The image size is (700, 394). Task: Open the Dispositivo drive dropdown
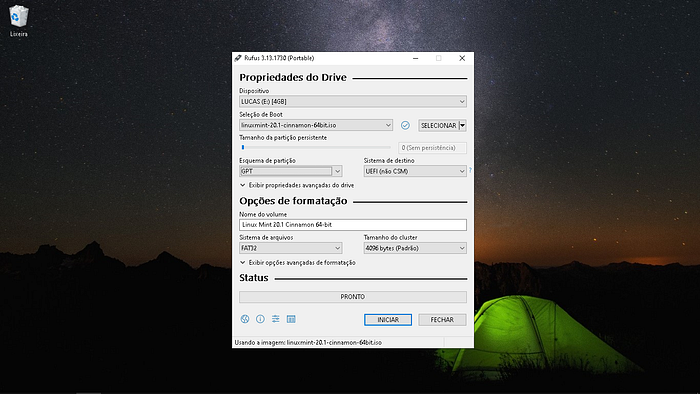coord(353,102)
